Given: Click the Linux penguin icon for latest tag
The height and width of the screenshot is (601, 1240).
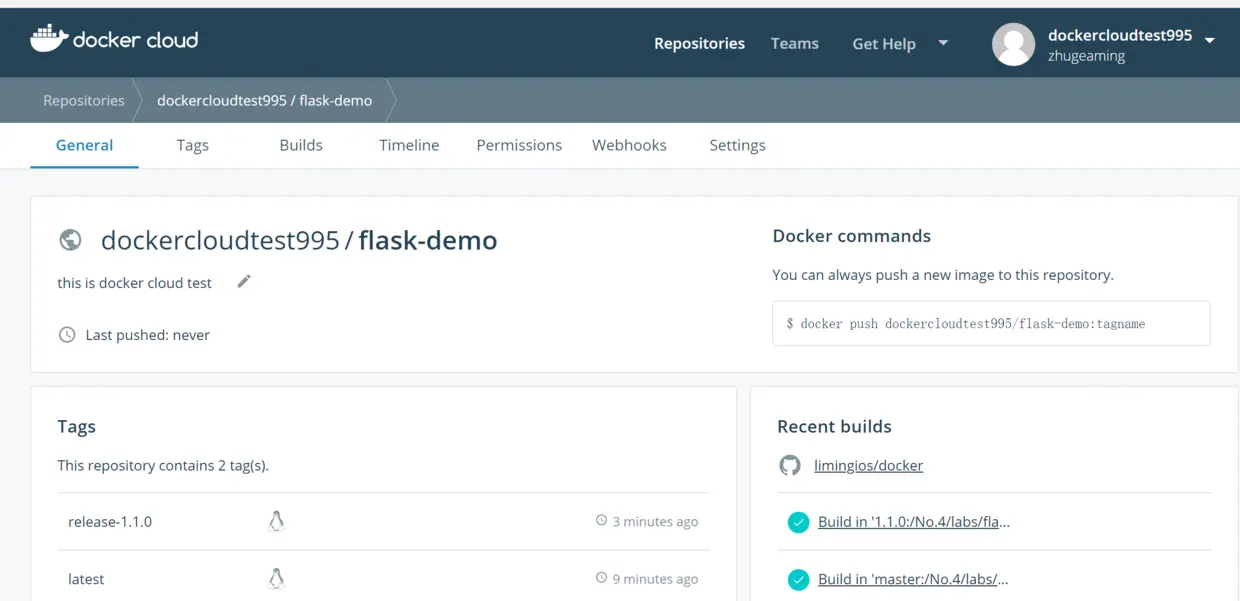Looking at the screenshot, I should click(x=277, y=578).
